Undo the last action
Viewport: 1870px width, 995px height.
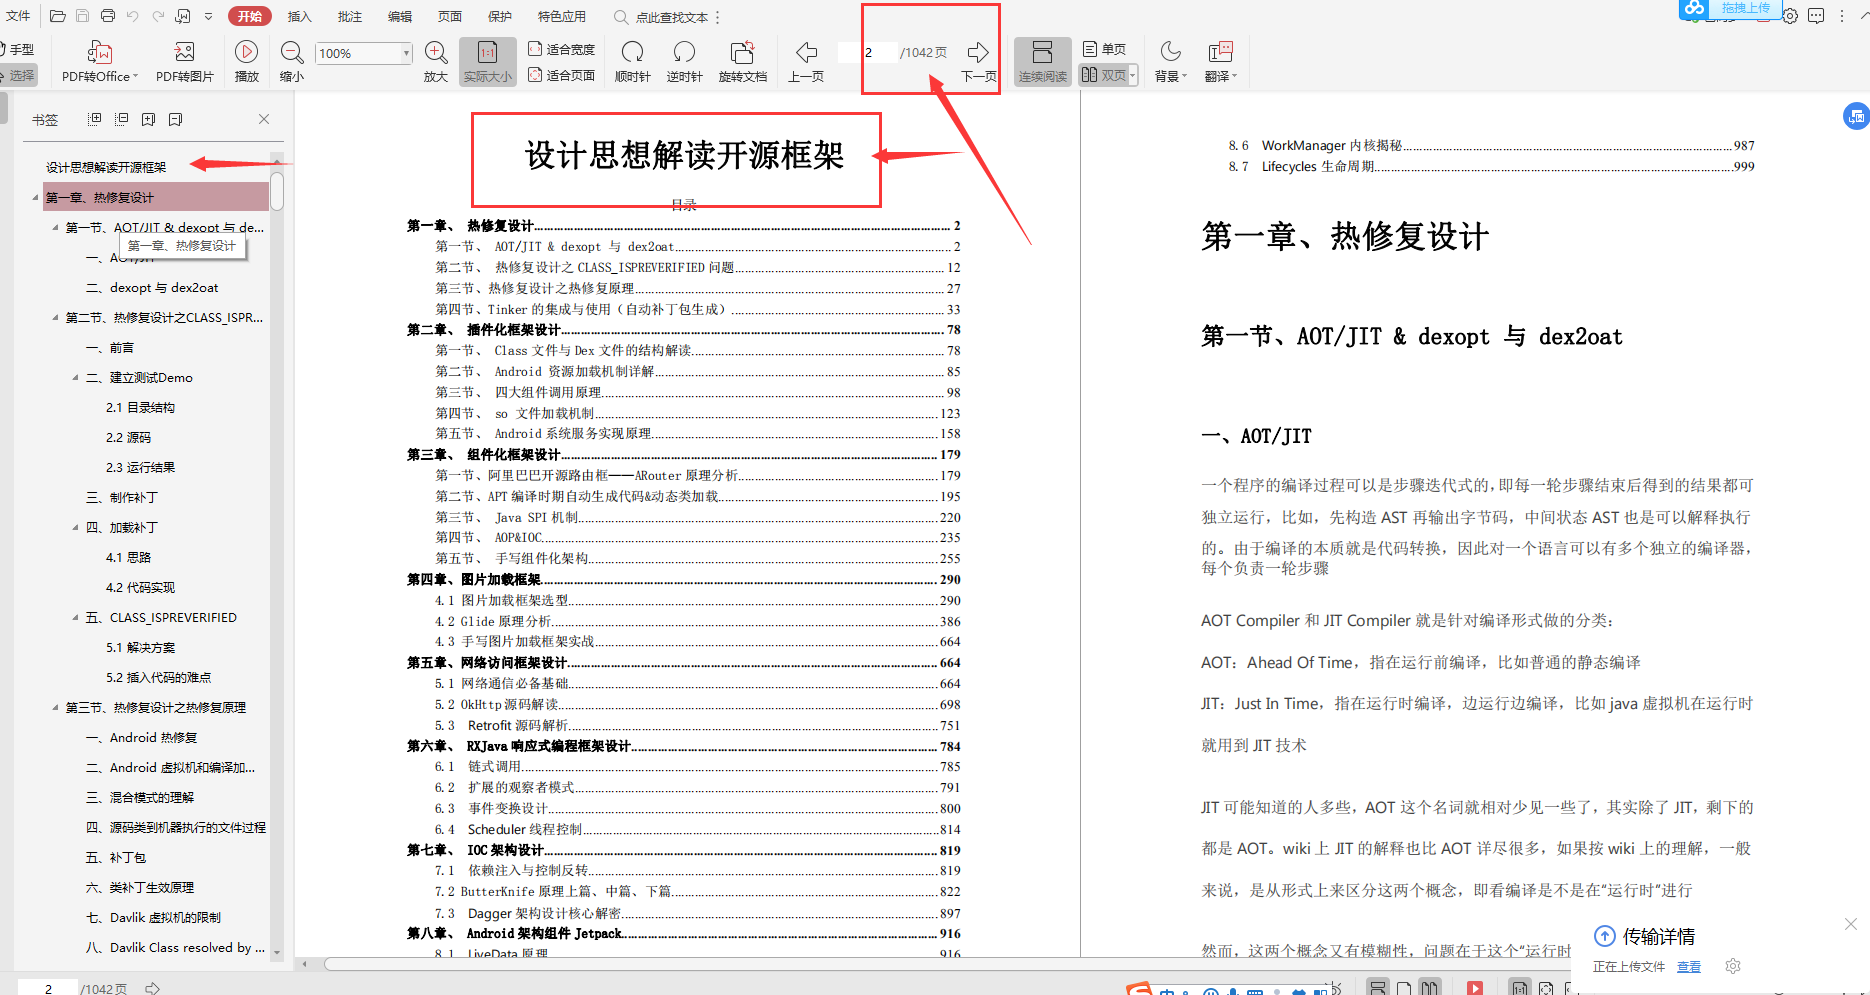pyautogui.click(x=133, y=16)
